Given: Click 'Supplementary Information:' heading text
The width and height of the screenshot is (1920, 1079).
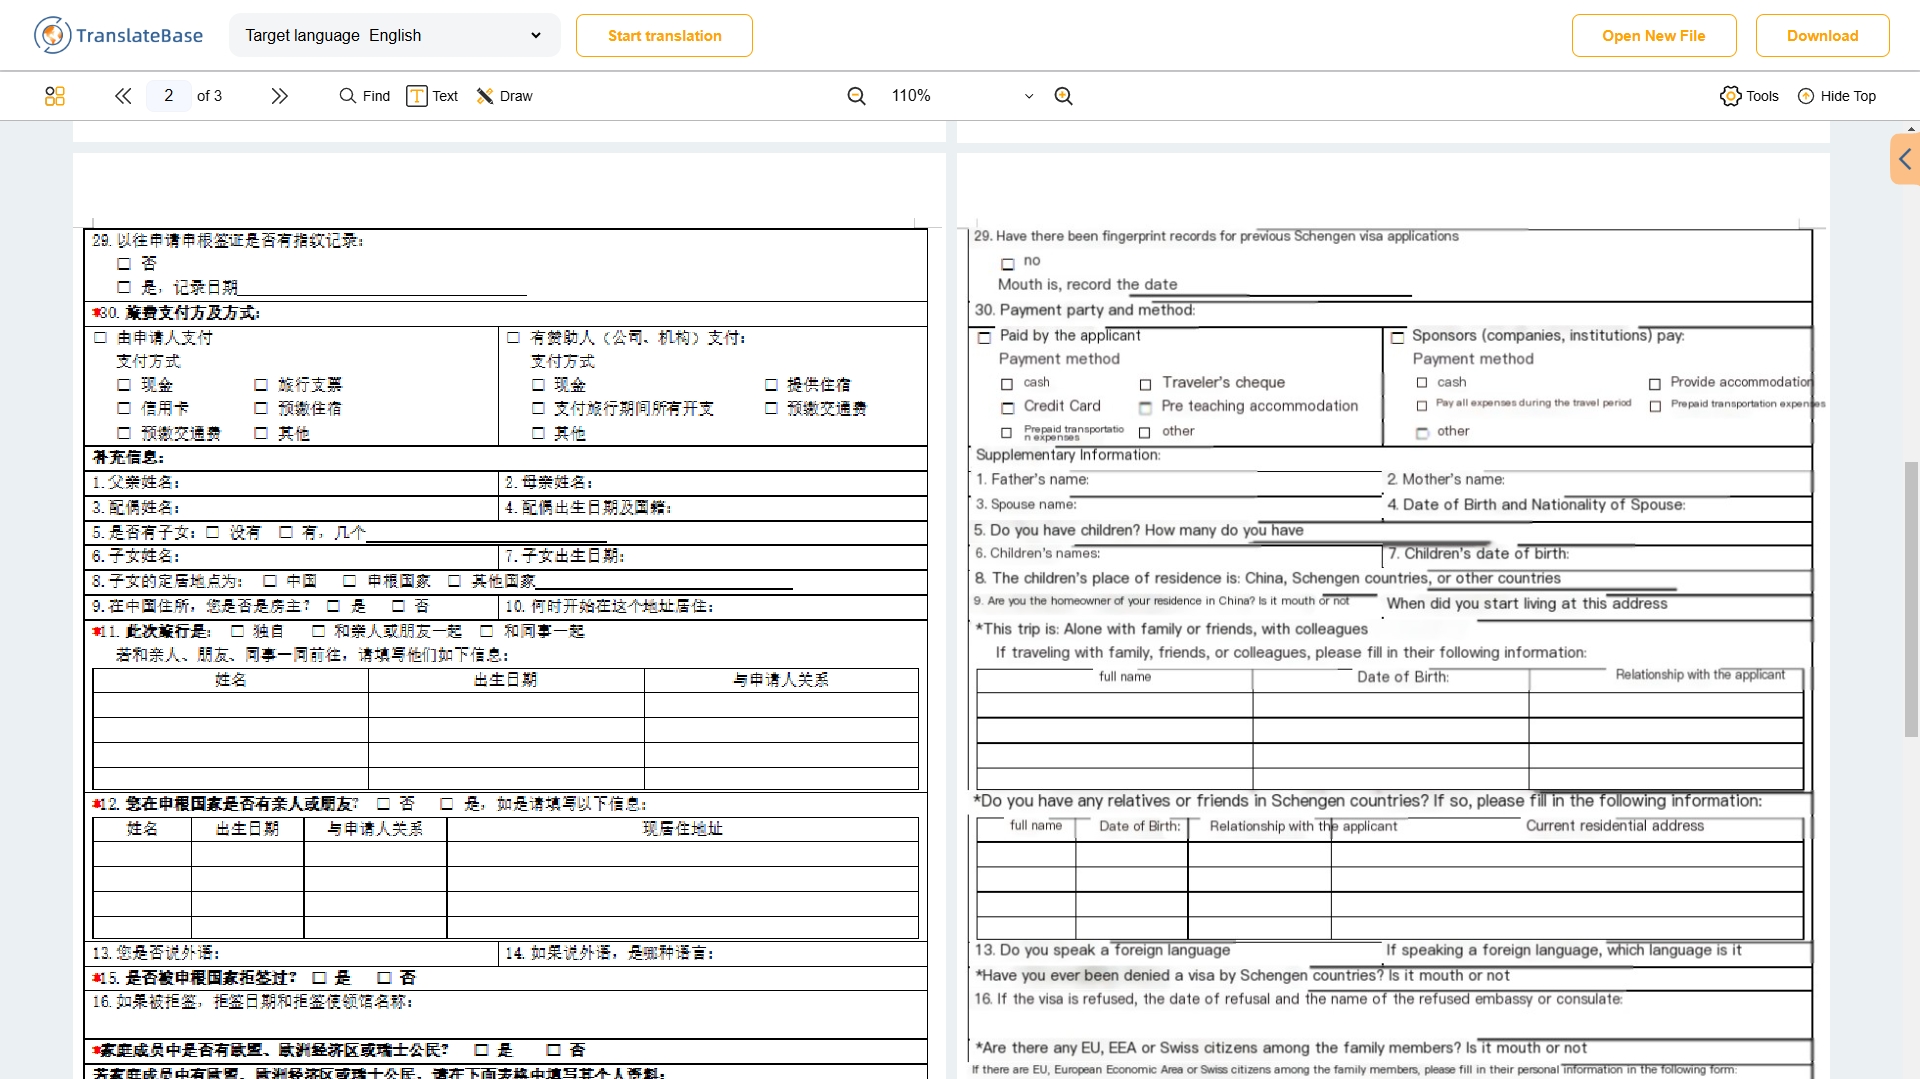Looking at the screenshot, I should (x=1068, y=455).
